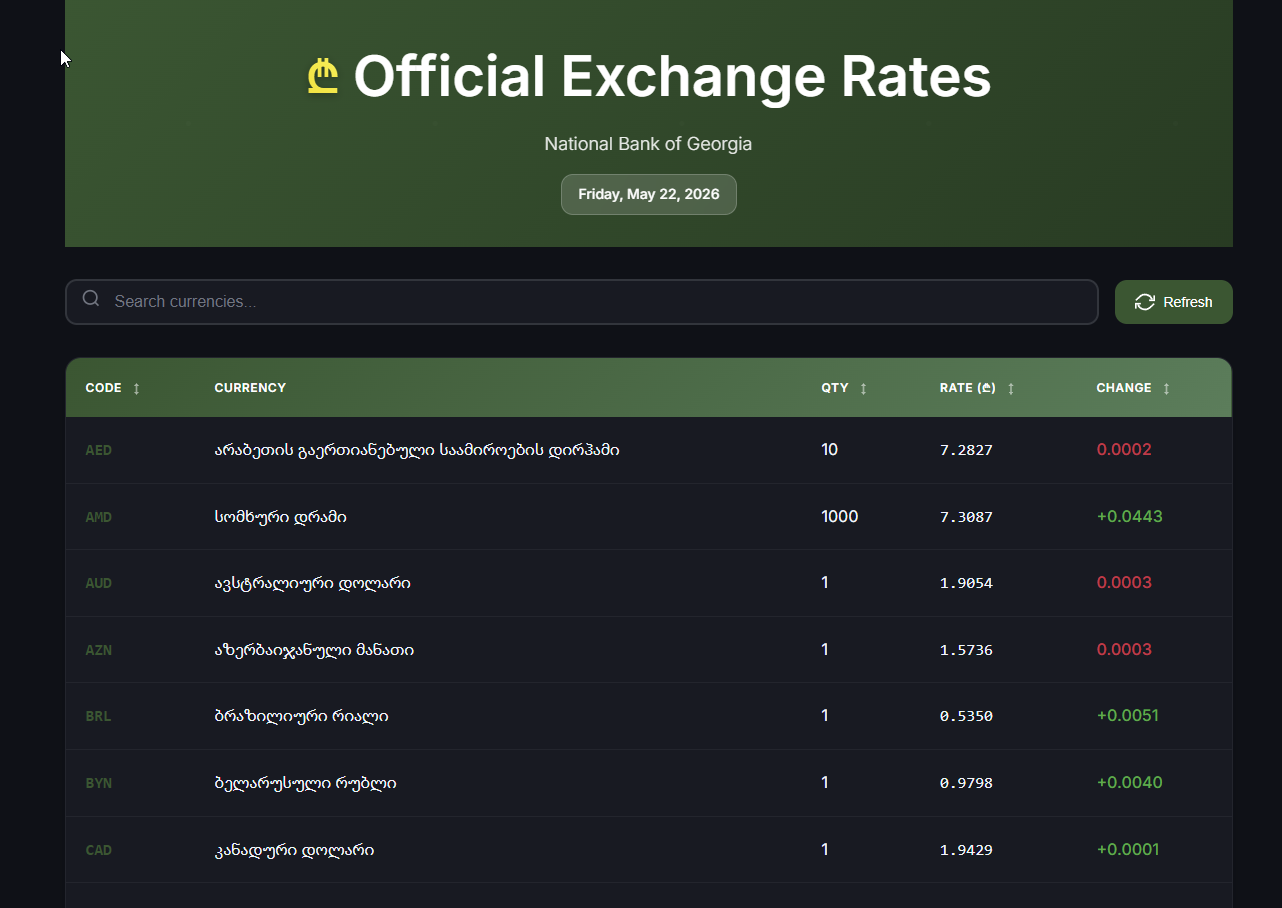Click the rate value 1.5736

pos(966,650)
